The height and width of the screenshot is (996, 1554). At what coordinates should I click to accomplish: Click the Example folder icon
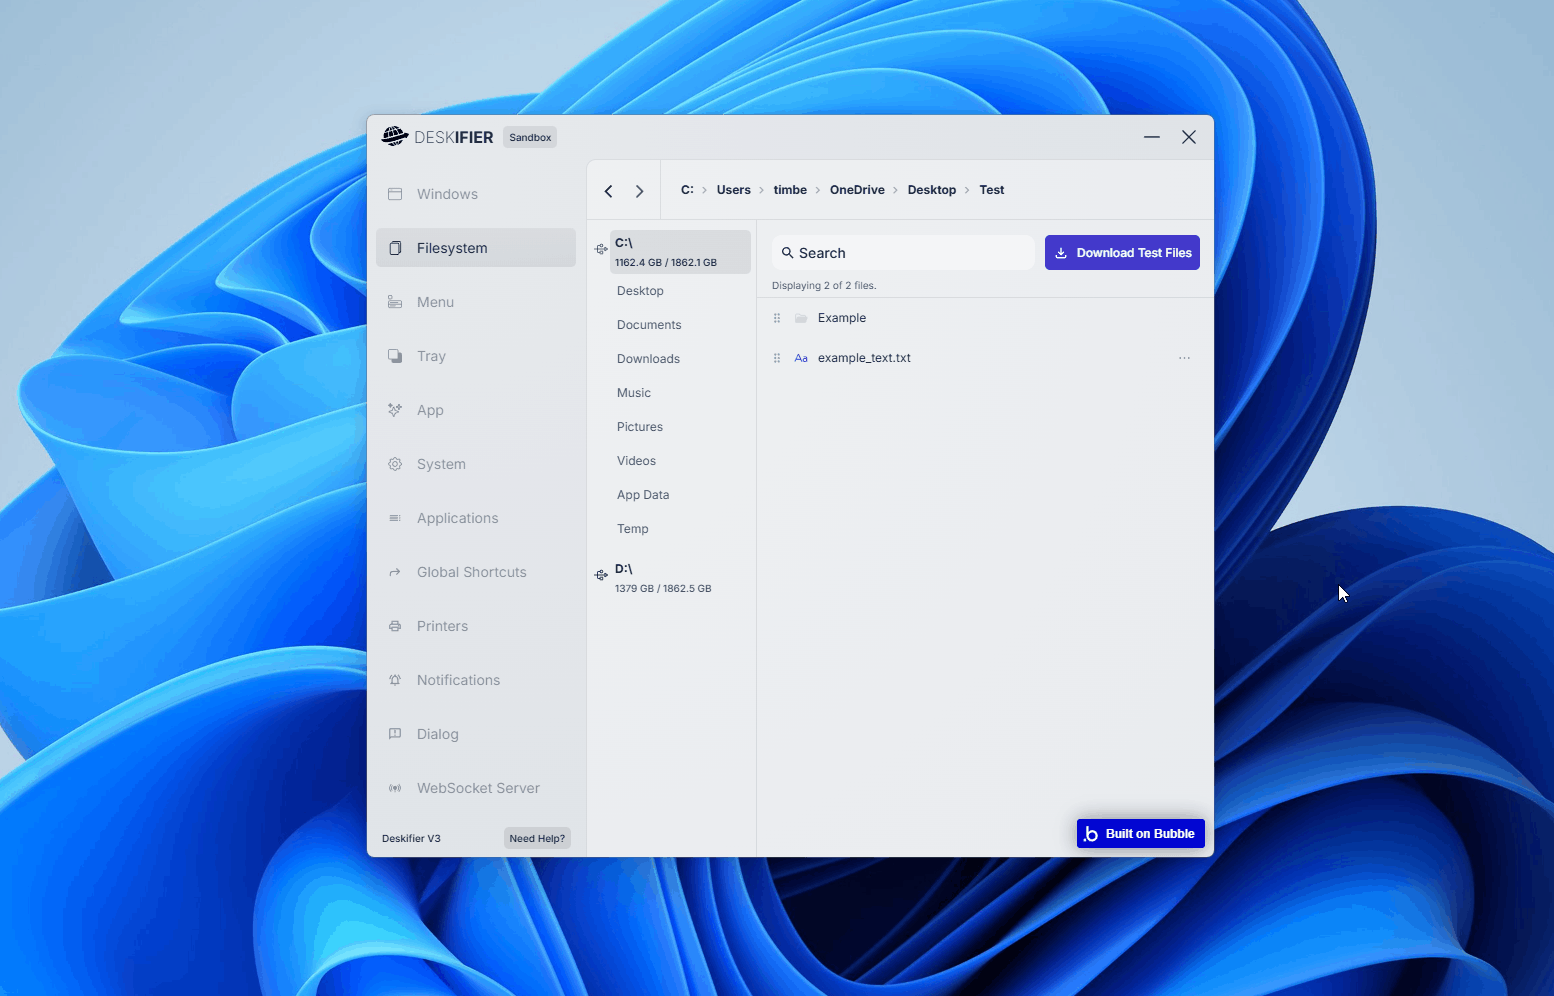pos(801,318)
